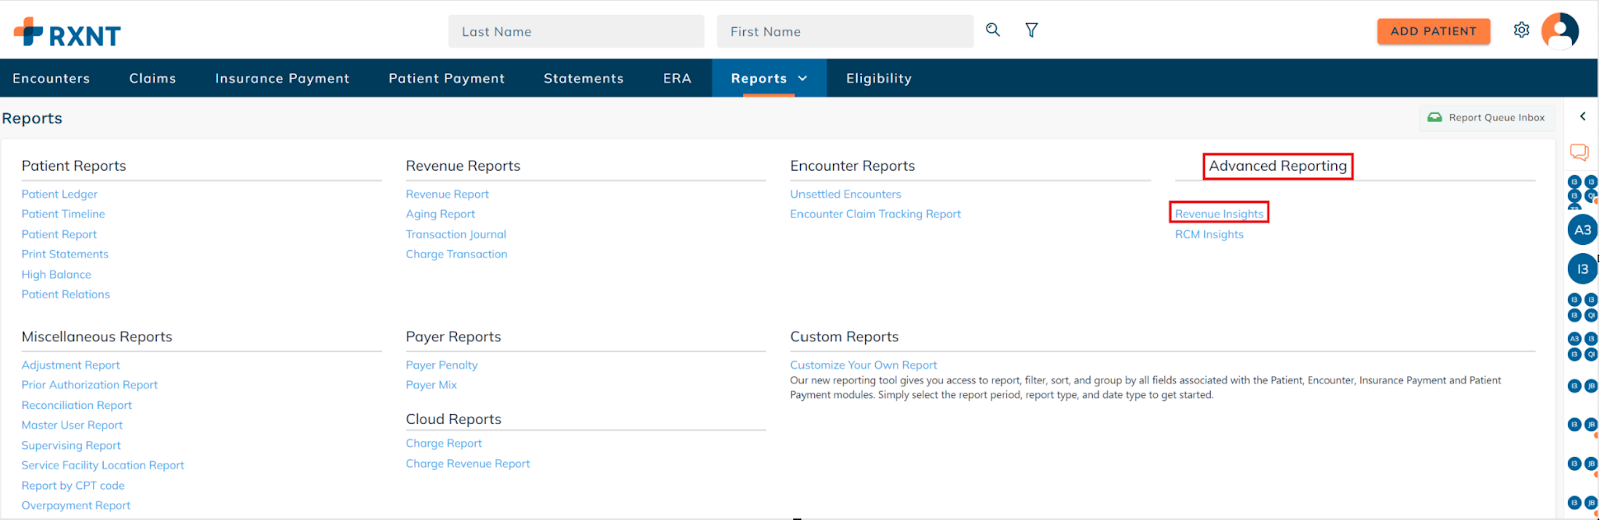The image size is (1600, 520).
Task: Open the Revenue Insights report link
Action: coord(1219,214)
